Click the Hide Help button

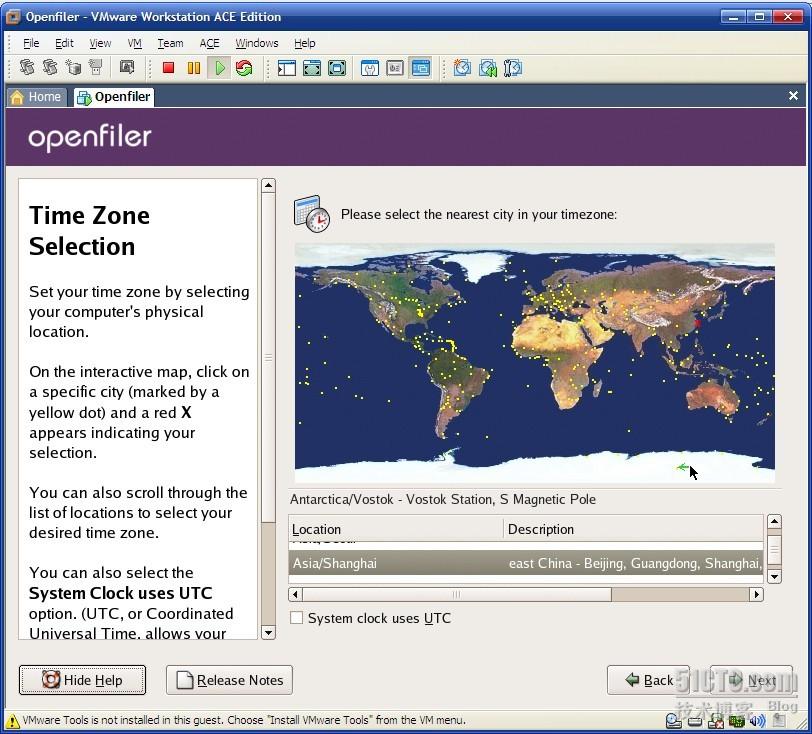[82, 680]
